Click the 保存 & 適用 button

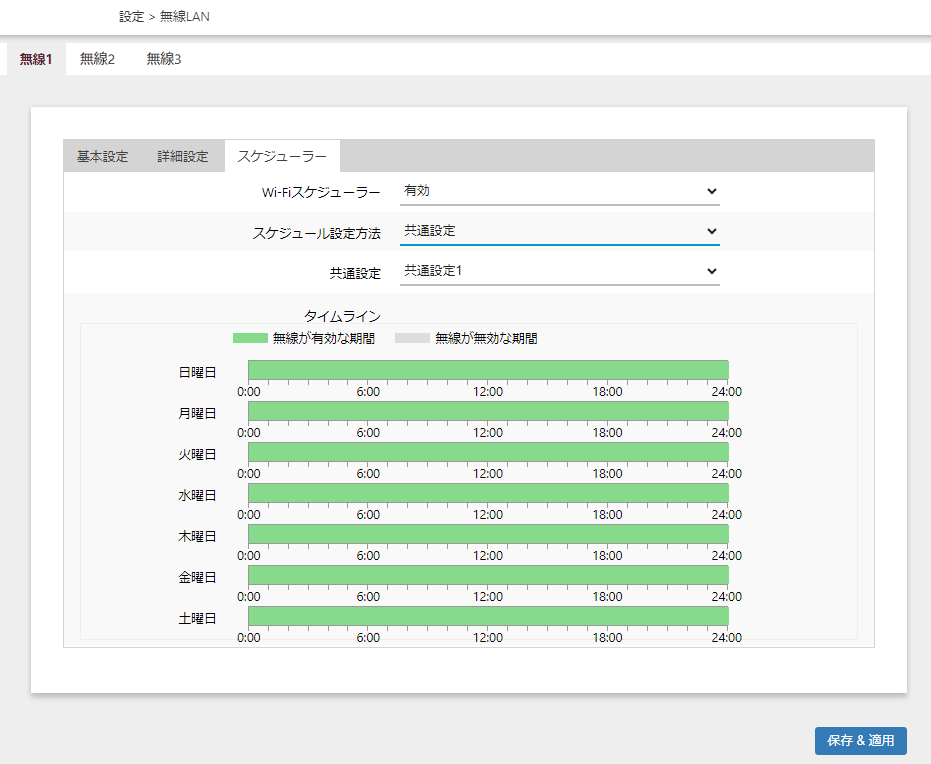click(860, 741)
